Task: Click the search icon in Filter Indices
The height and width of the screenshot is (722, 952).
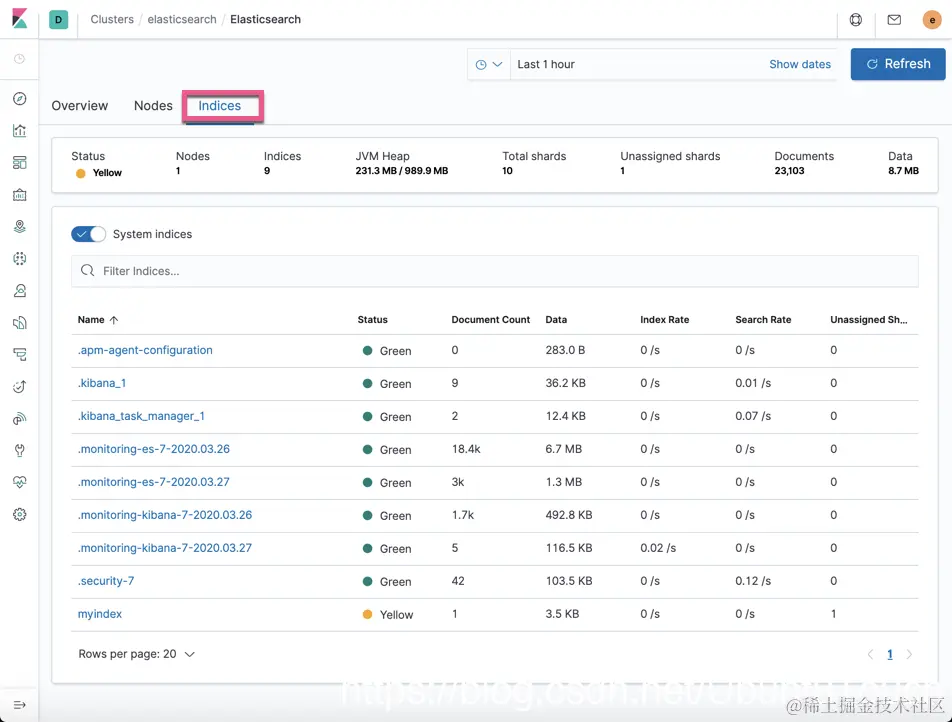Action: pyautogui.click(x=87, y=271)
